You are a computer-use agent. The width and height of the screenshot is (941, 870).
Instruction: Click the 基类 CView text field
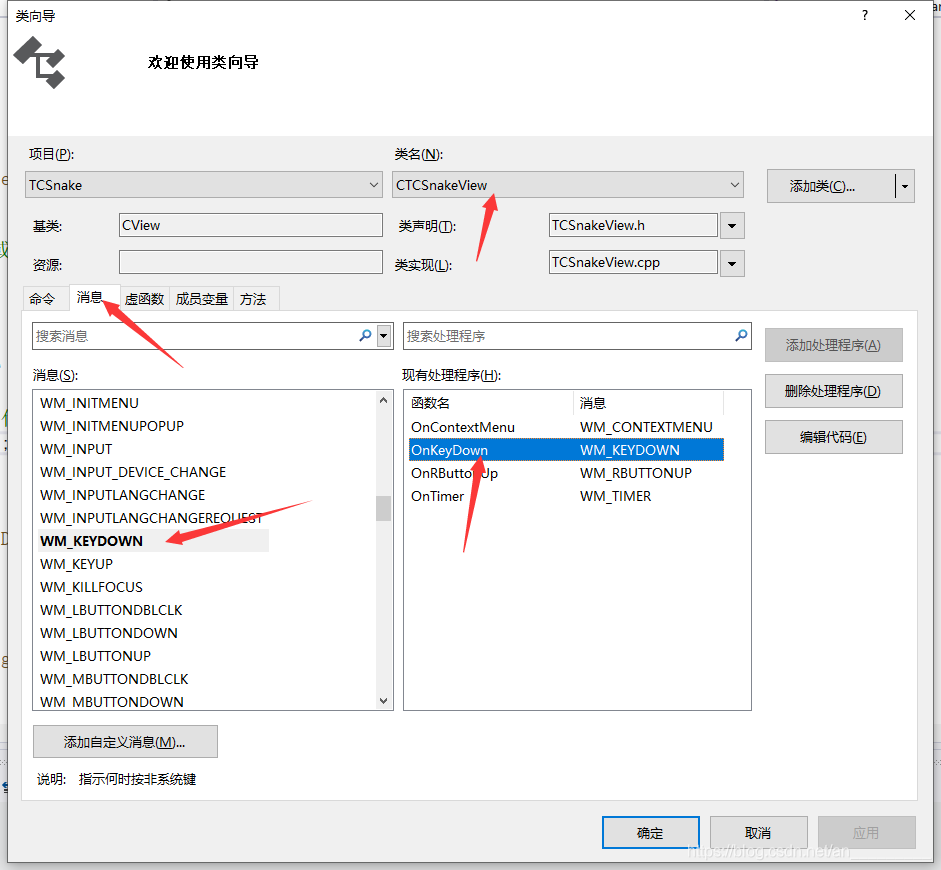[x=251, y=225]
